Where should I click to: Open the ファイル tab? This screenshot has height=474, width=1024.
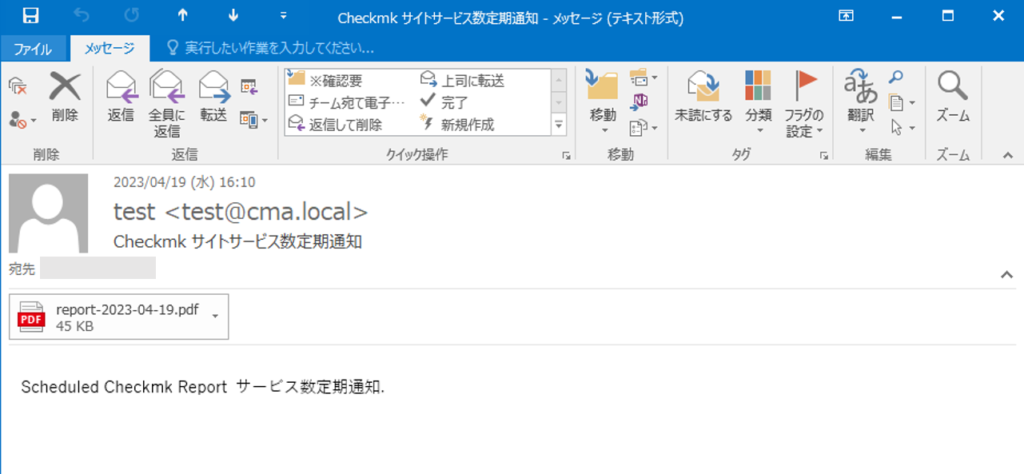[x=33, y=49]
